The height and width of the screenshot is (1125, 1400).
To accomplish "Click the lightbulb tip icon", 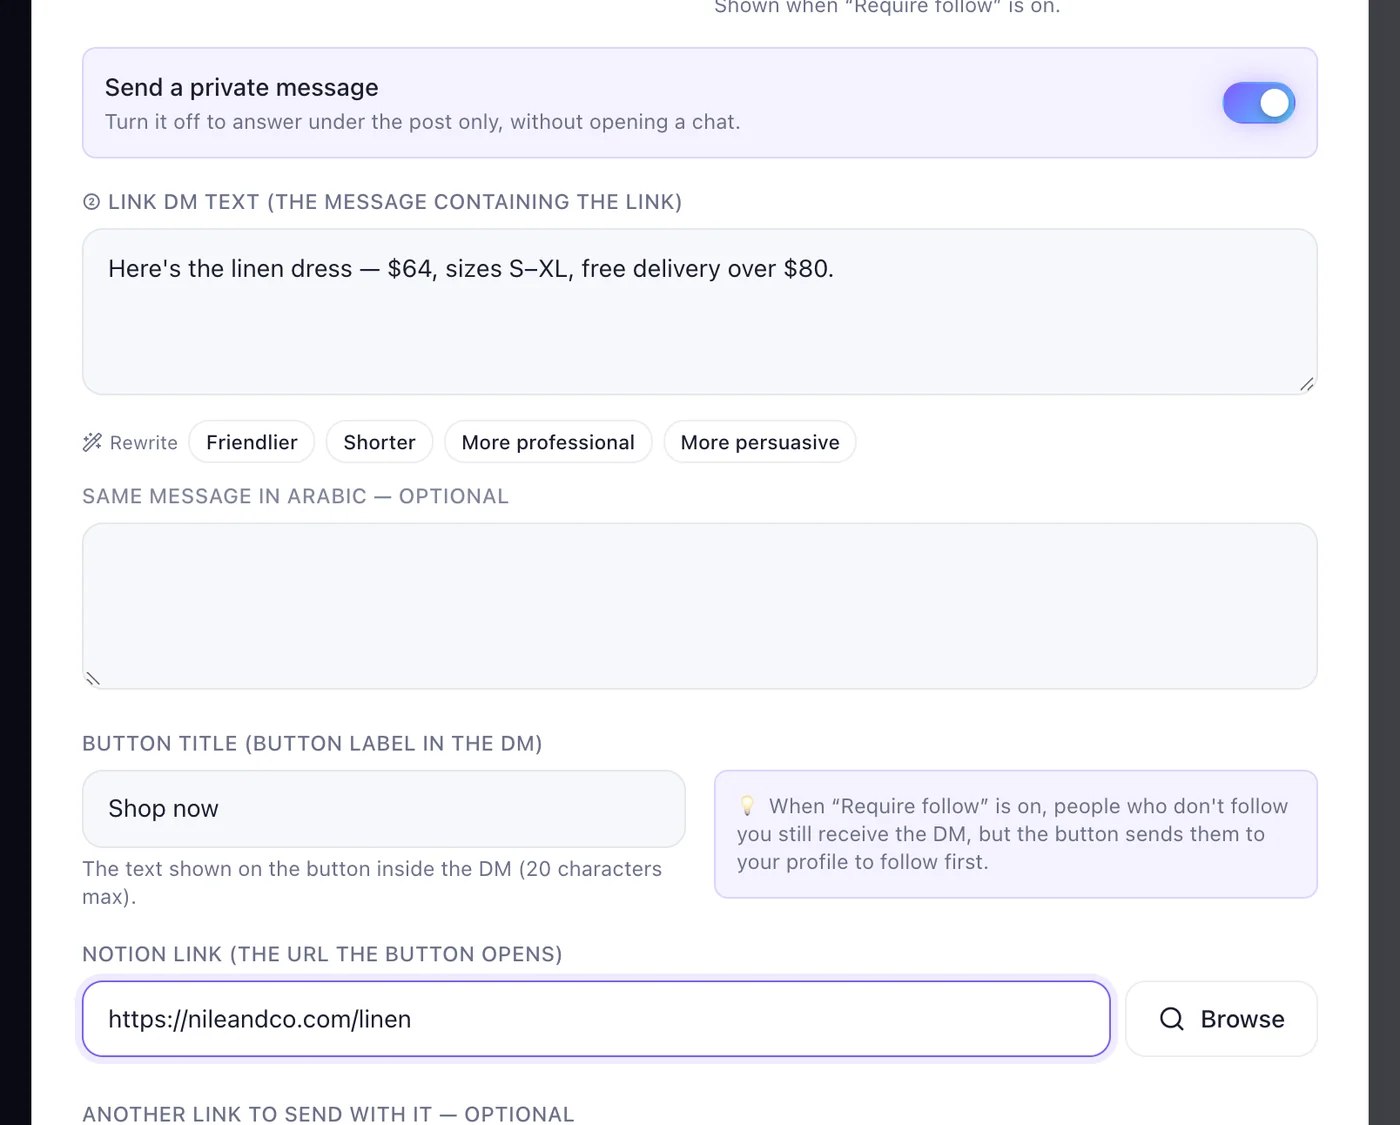I will 747,806.
